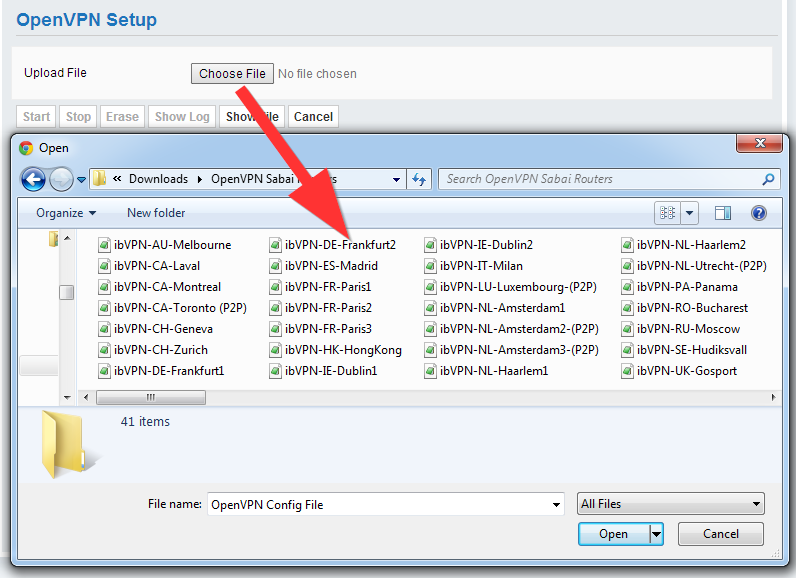This screenshot has height=578, width=796.
Task: Click the Start button on OpenVPN page
Action: tap(36, 117)
